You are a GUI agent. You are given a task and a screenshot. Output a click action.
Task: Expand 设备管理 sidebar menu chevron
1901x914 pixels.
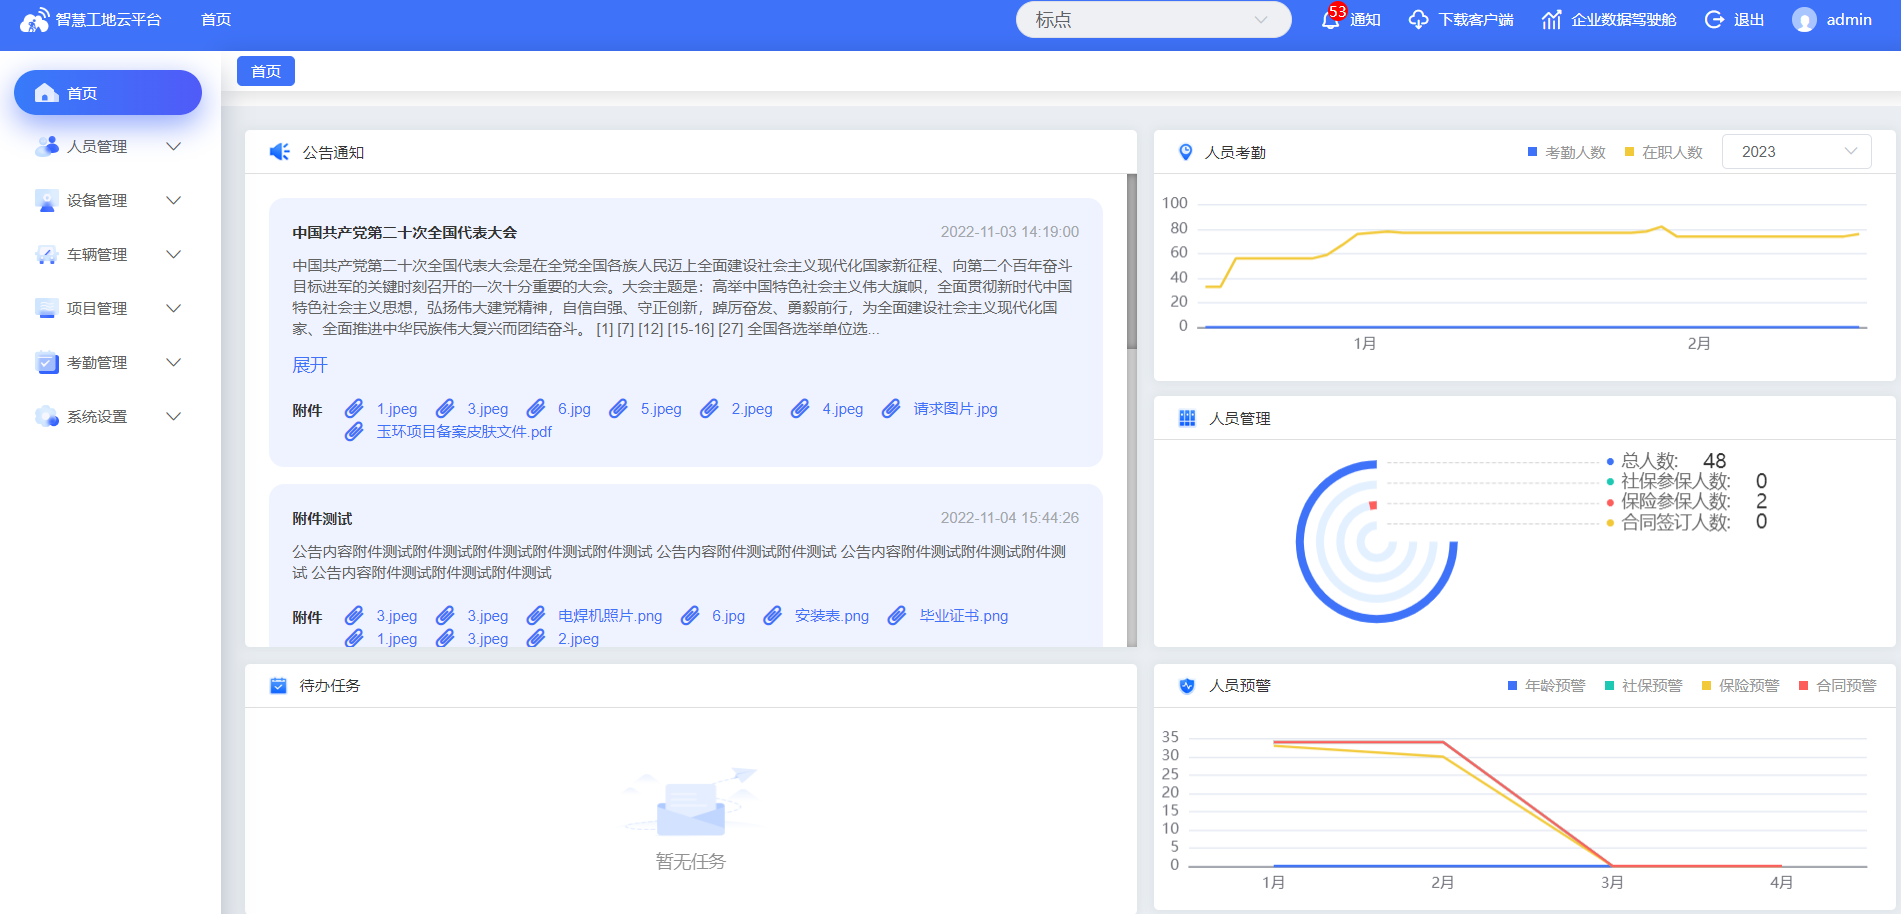(x=174, y=200)
